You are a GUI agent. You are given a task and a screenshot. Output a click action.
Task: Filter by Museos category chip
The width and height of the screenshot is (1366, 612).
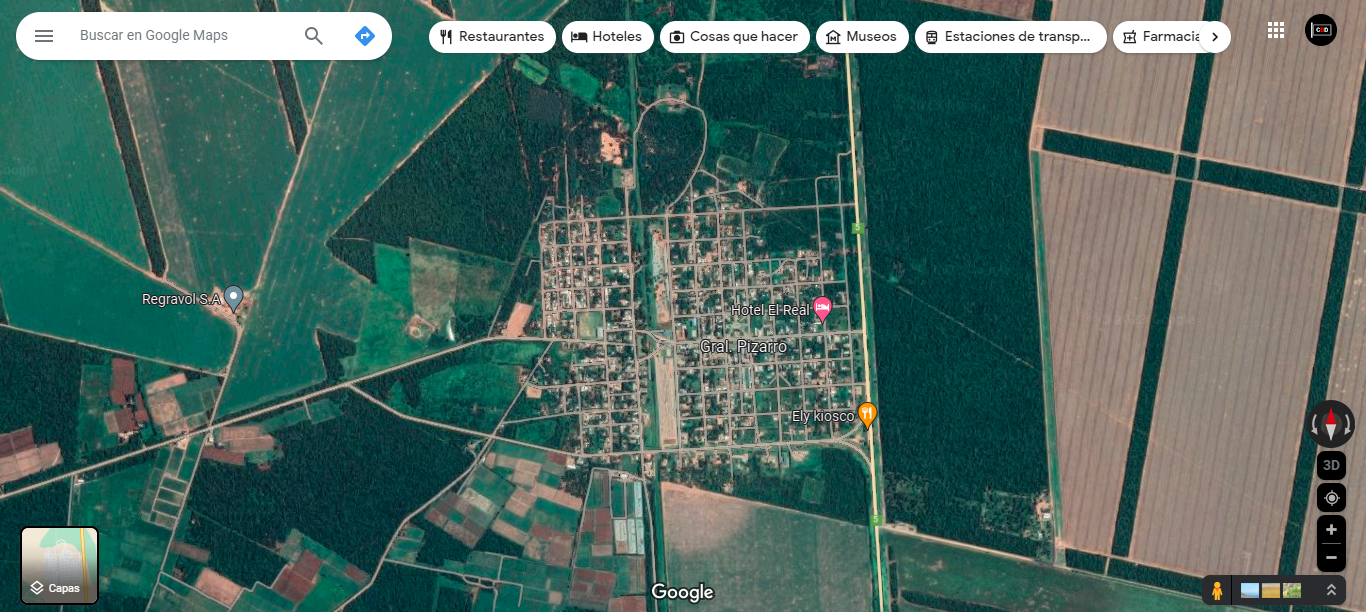tap(862, 37)
